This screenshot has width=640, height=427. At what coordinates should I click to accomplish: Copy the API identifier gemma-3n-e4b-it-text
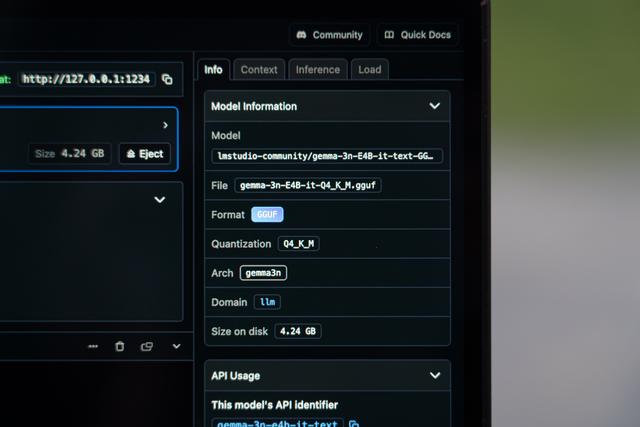pyautogui.click(x=354, y=424)
